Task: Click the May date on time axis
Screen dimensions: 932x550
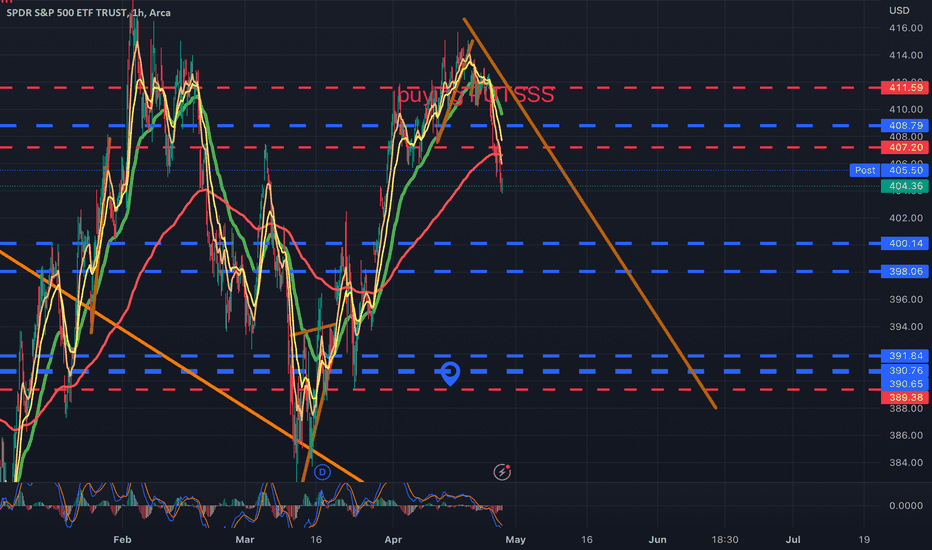Action: (x=515, y=539)
